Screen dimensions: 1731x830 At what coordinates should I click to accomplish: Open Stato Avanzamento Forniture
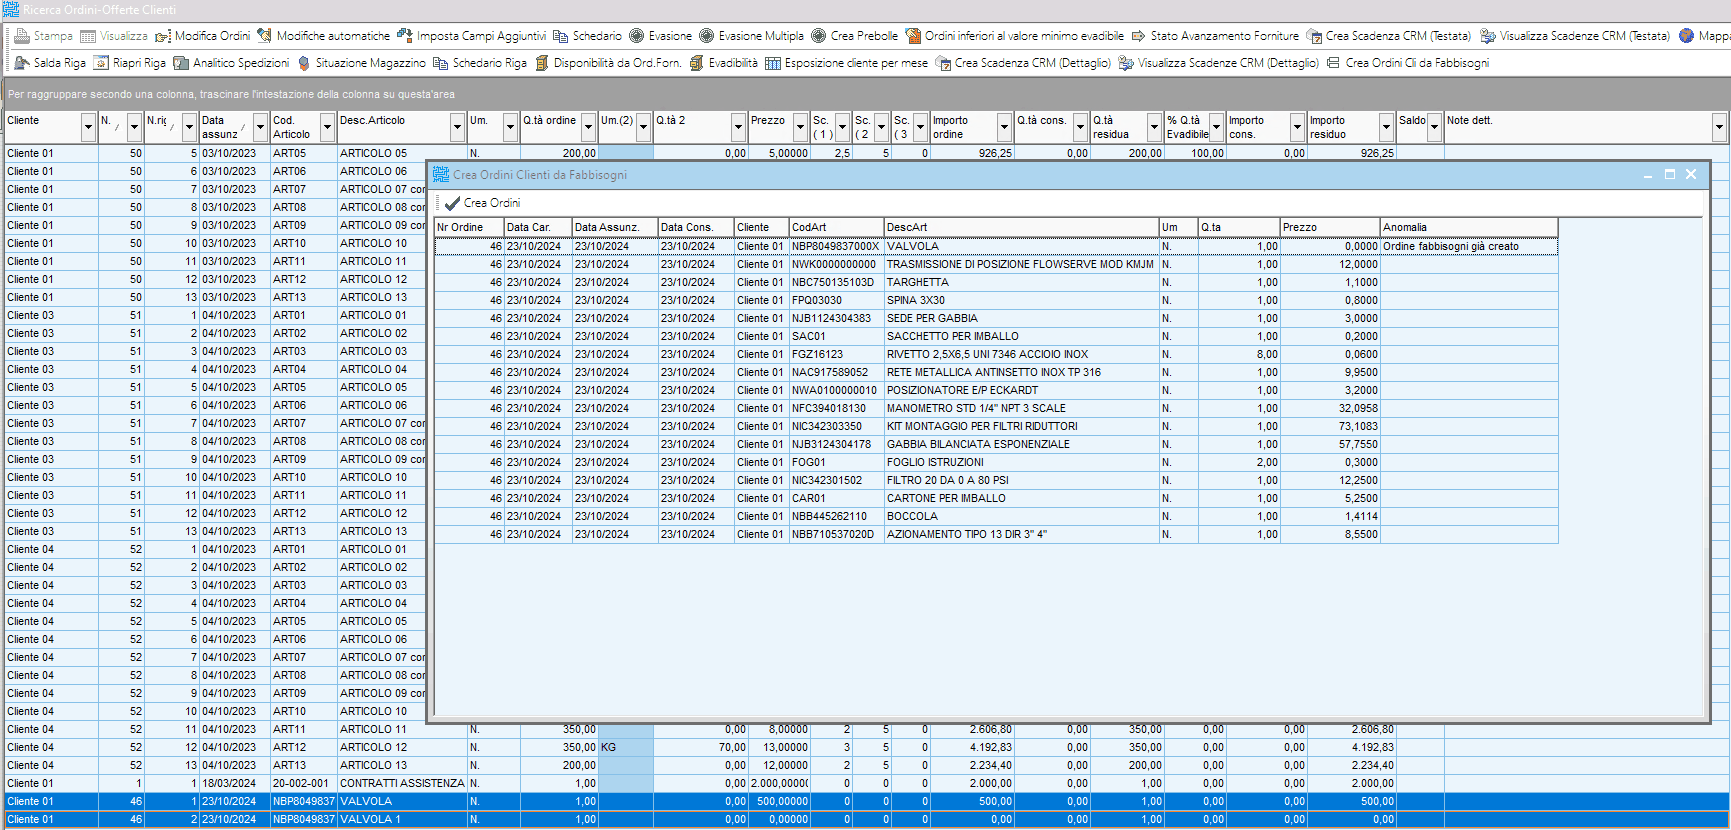pyautogui.click(x=1214, y=36)
